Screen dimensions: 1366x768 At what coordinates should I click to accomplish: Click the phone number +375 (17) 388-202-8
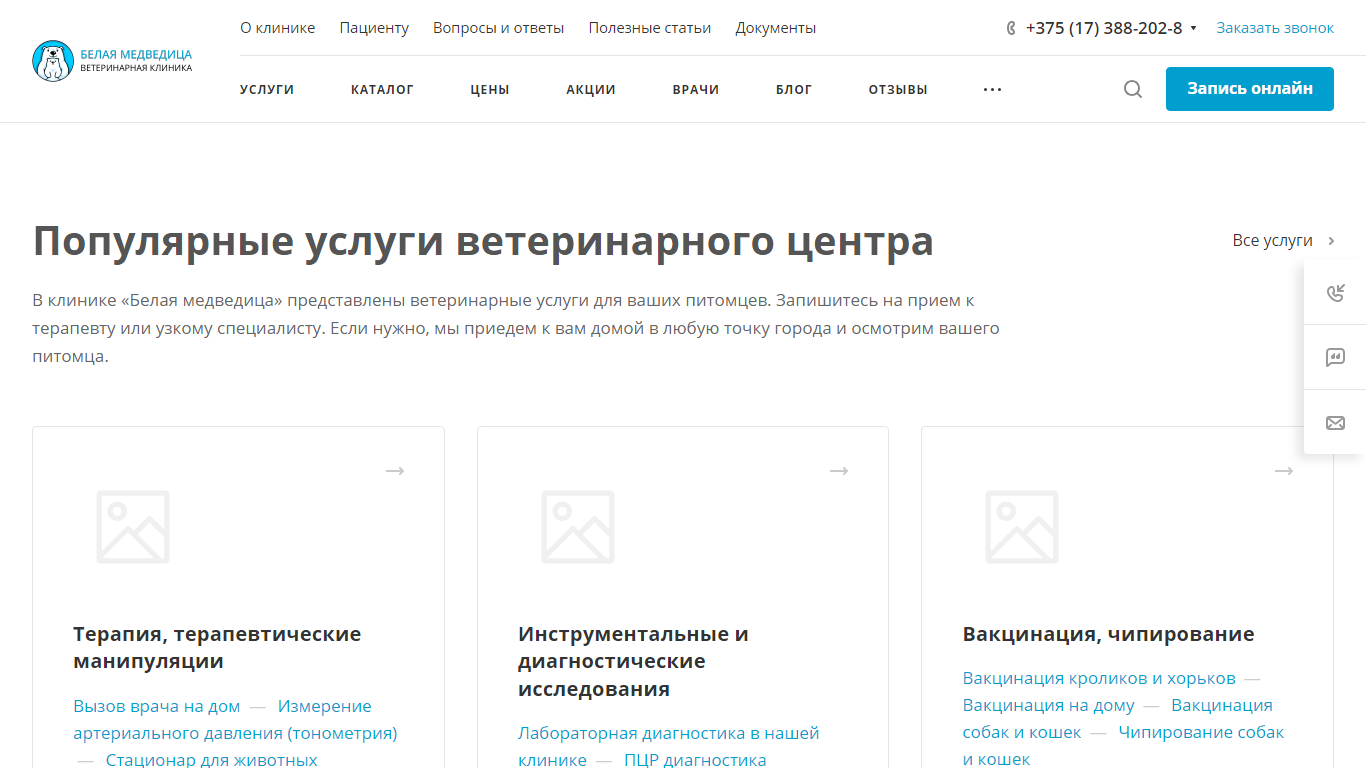(x=1104, y=28)
